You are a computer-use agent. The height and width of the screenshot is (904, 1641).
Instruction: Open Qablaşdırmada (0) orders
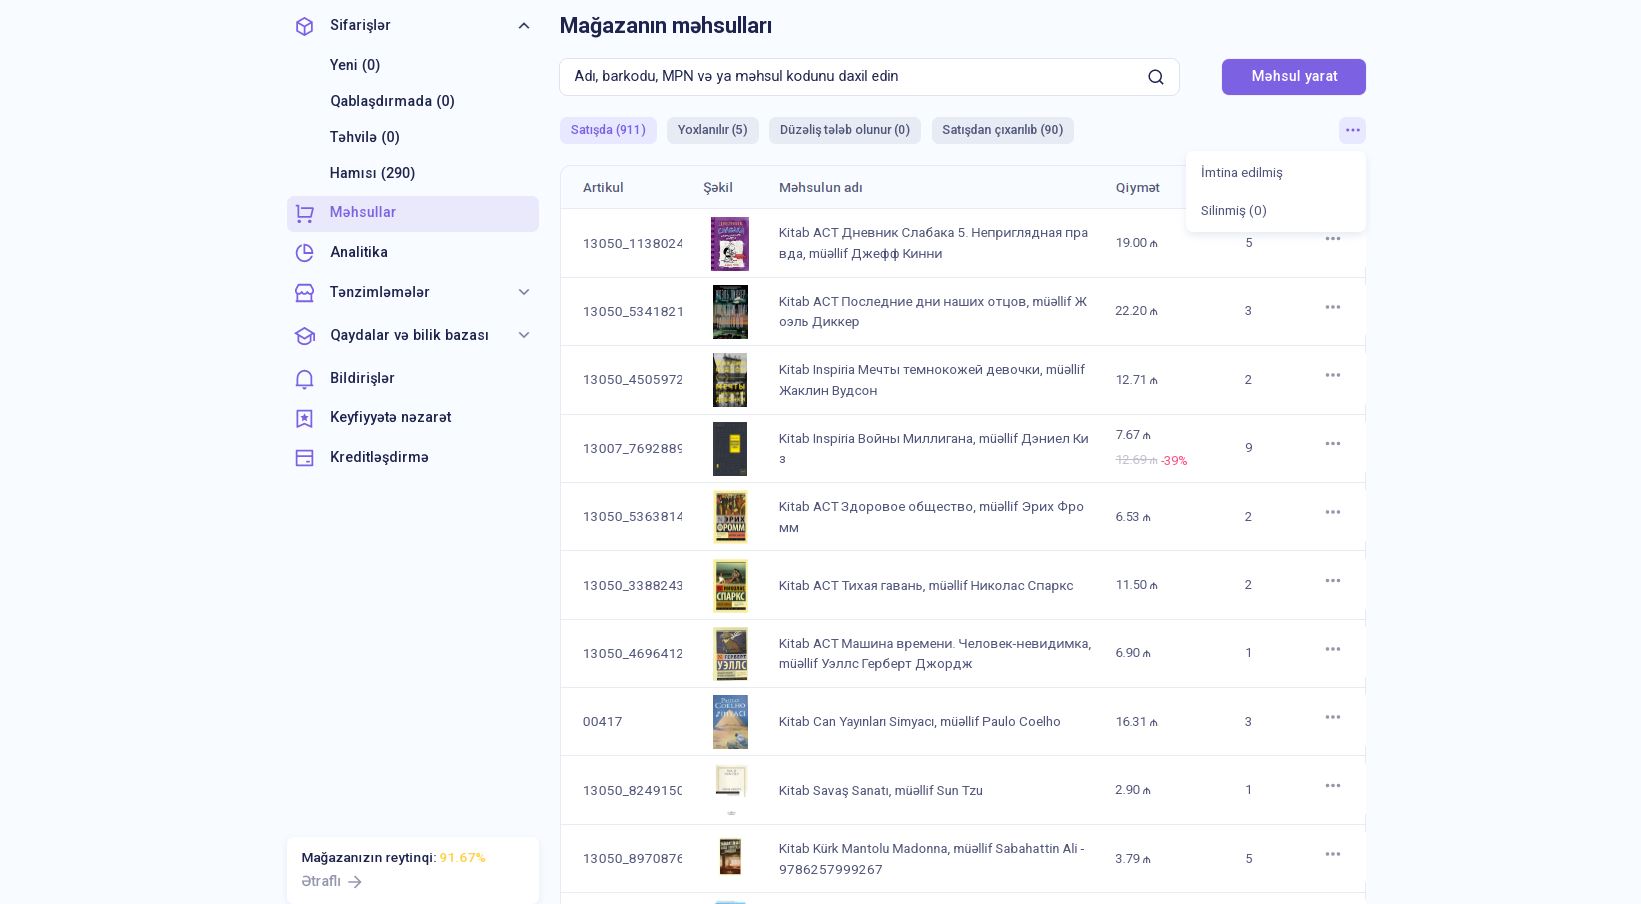(392, 101)
